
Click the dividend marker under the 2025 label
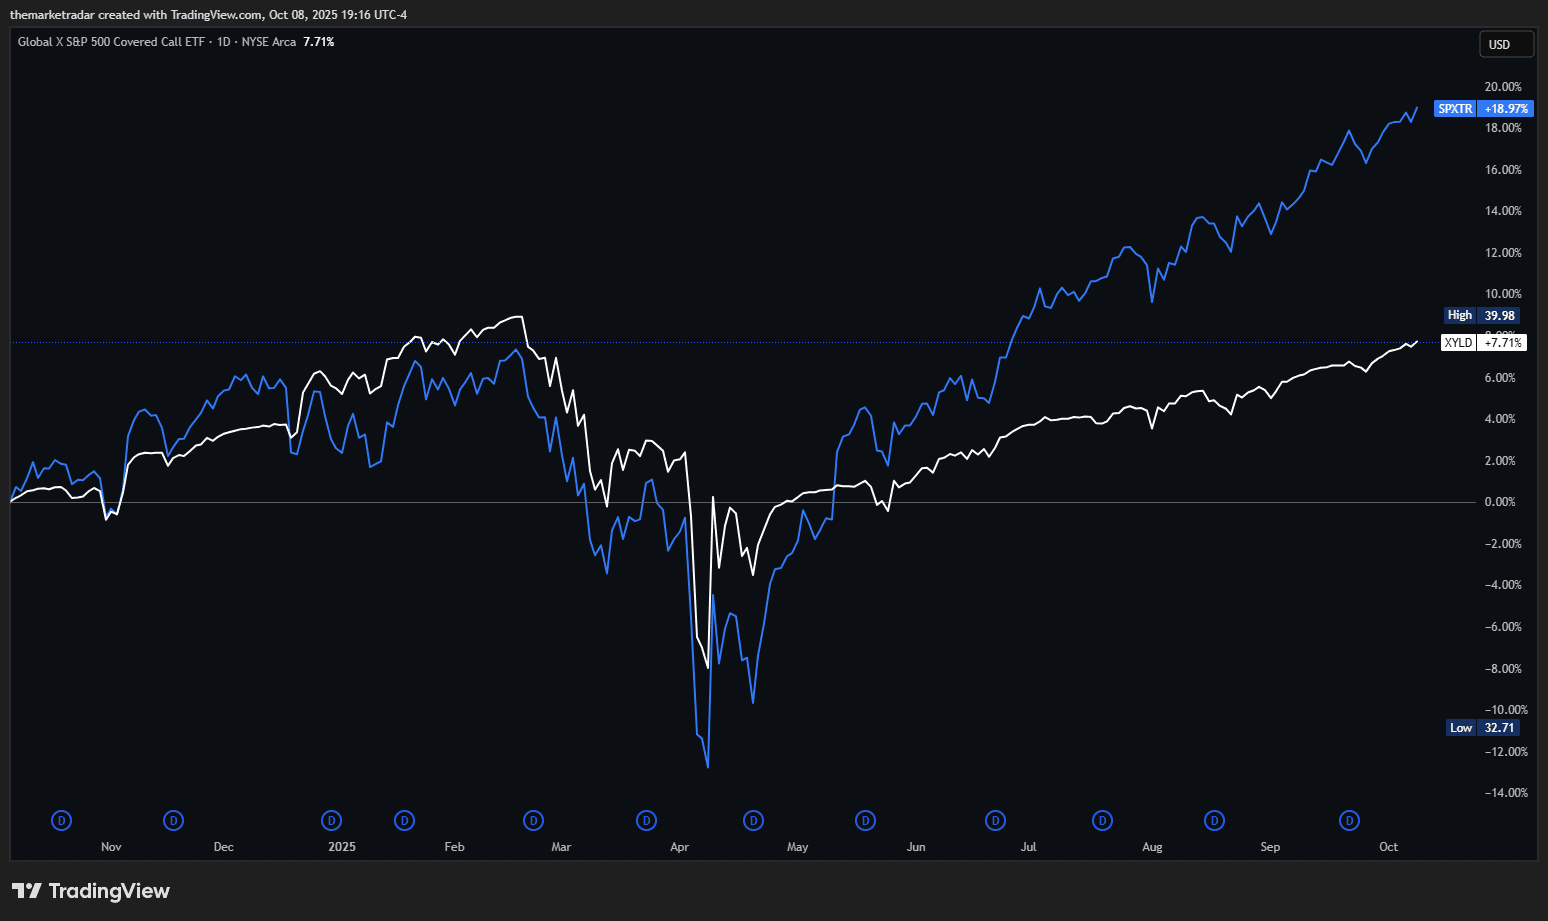pos(331,820)
